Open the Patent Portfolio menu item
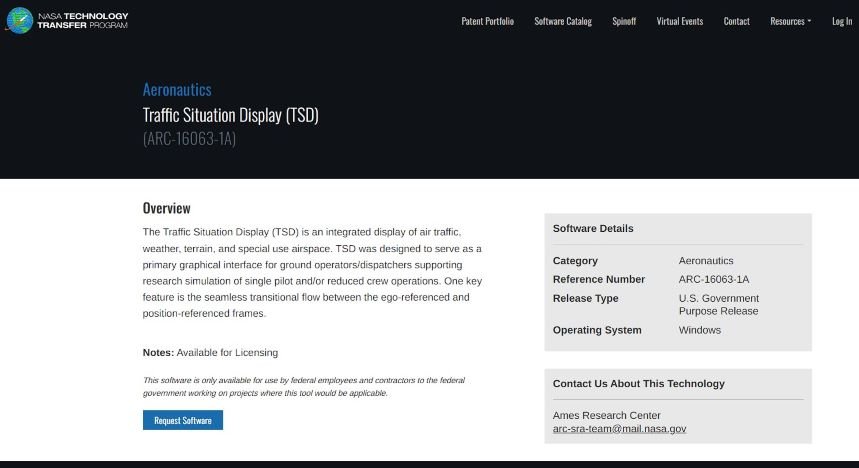The image size is (859, 468). (488, 21)
